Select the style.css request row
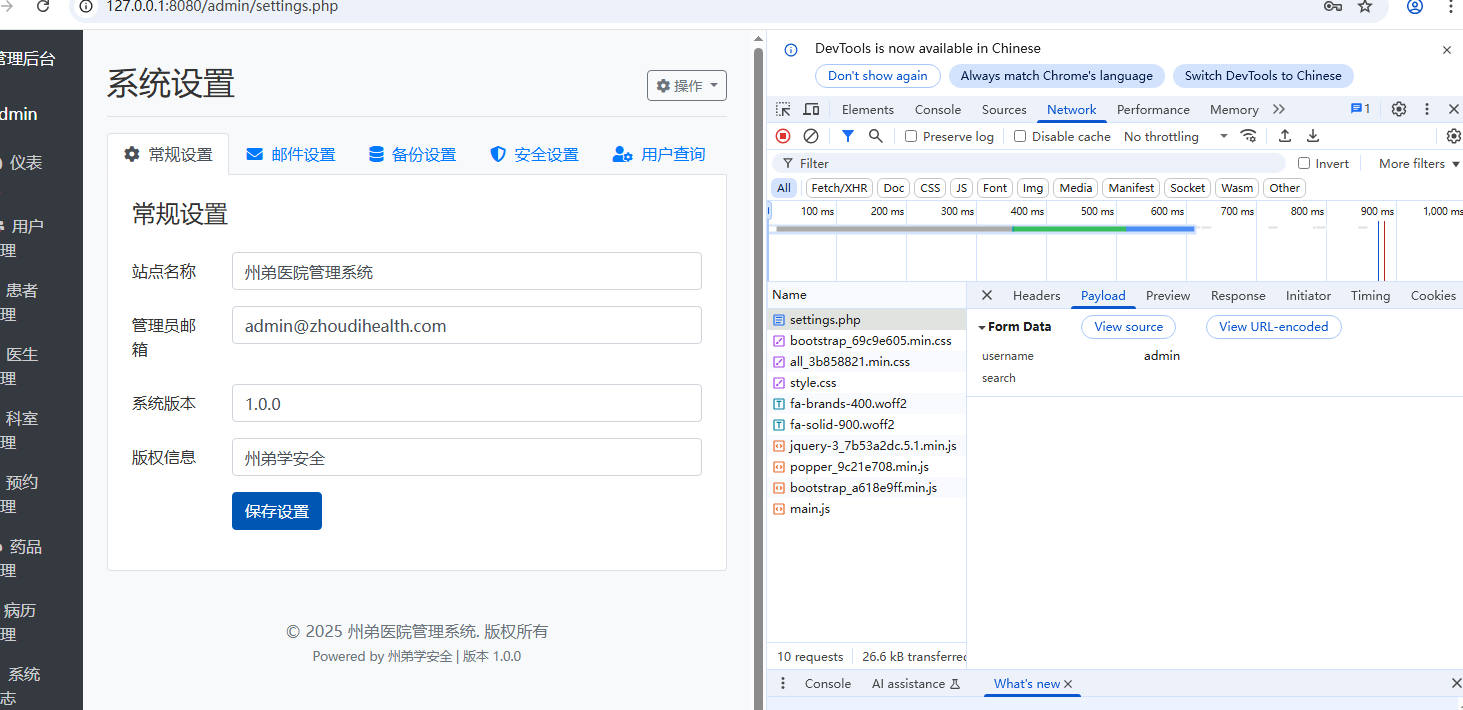Viewport: 1463px width, 710px height. click(866, 383)
